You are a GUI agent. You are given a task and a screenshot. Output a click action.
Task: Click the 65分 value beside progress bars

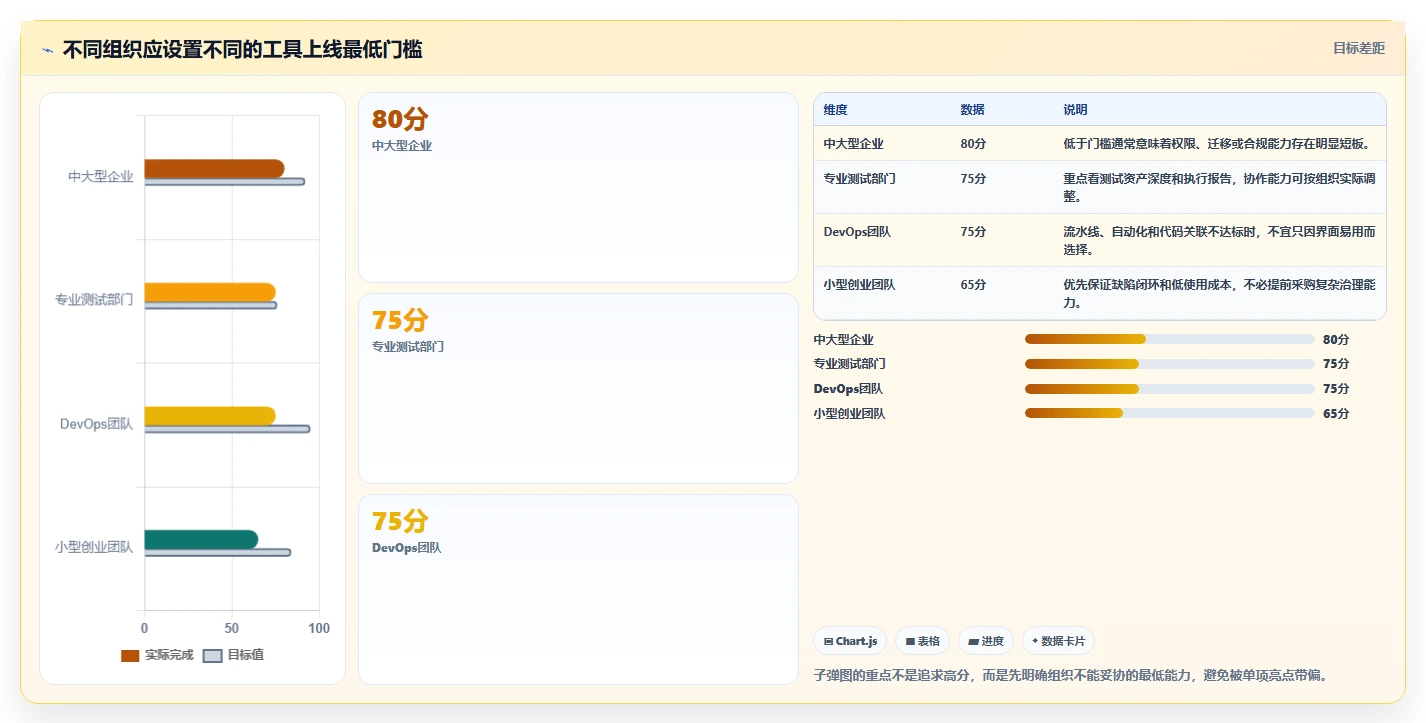[1336, 414]
